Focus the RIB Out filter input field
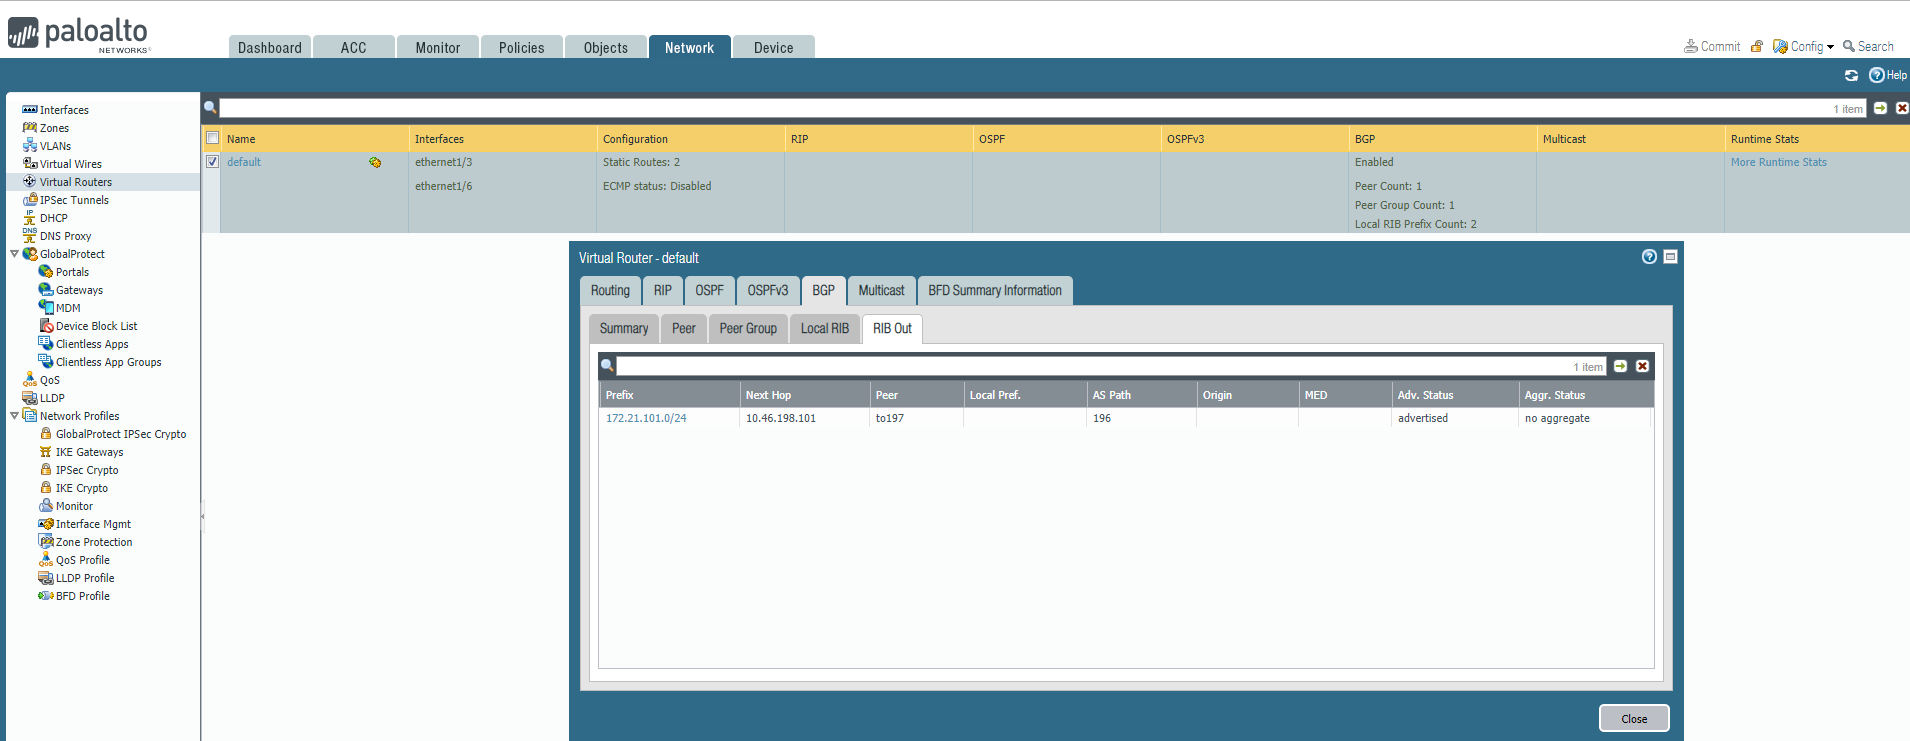1910x741 pixels. click(x=1111, y=366)
